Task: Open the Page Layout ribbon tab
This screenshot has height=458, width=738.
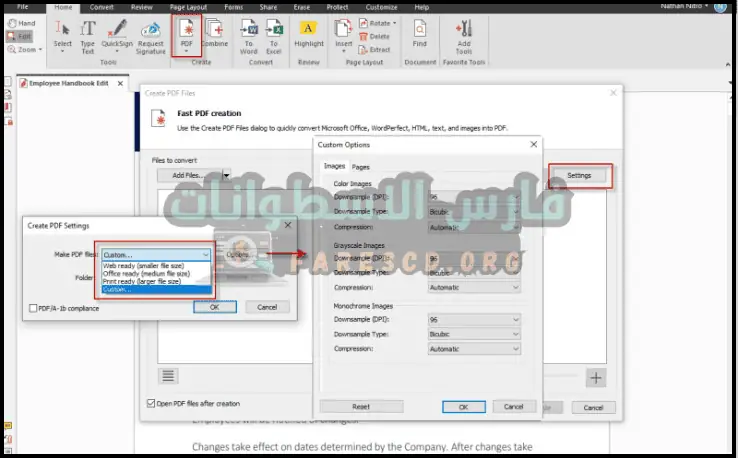Action: coord(189,6)
